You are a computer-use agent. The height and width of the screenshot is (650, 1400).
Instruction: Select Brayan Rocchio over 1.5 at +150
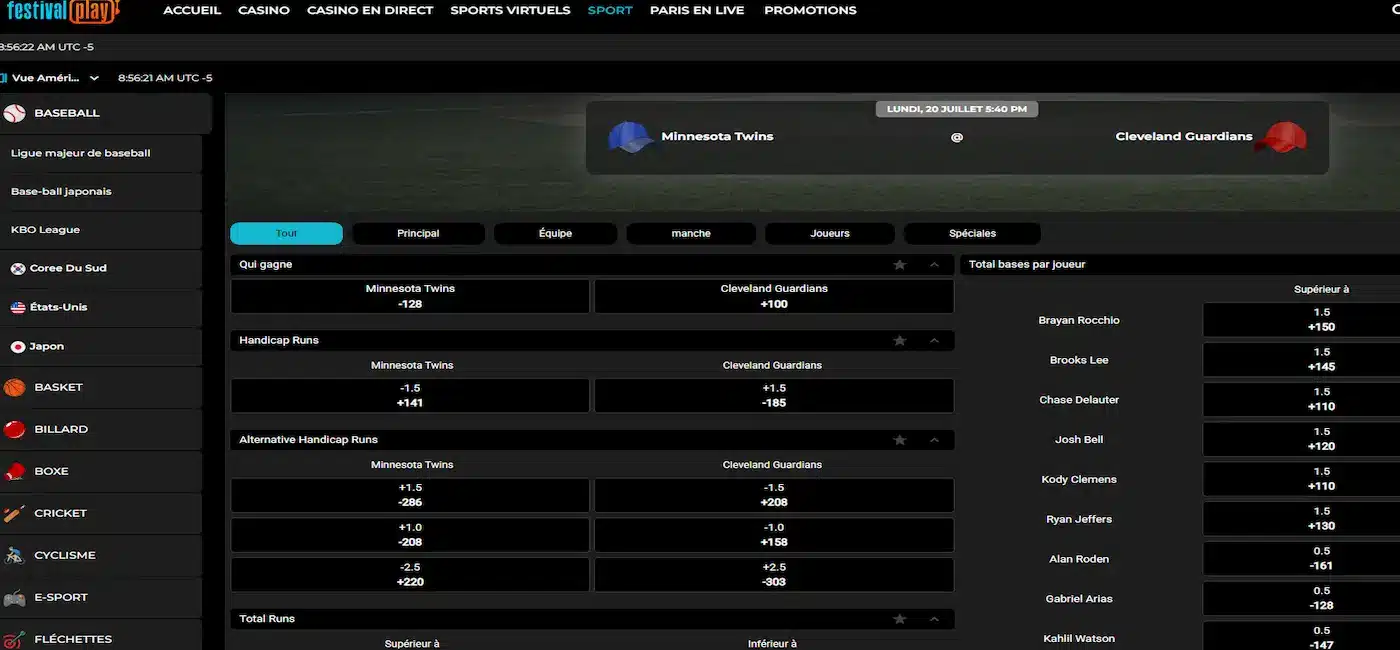(x=1301, y=320)
